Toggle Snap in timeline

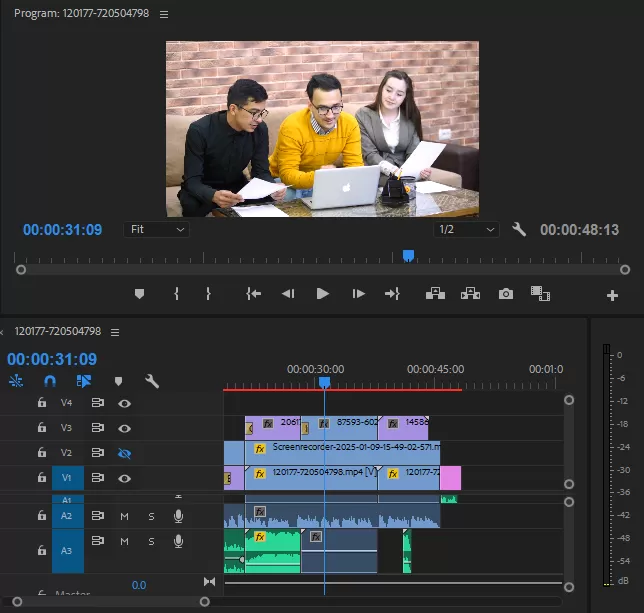(50, 381)
